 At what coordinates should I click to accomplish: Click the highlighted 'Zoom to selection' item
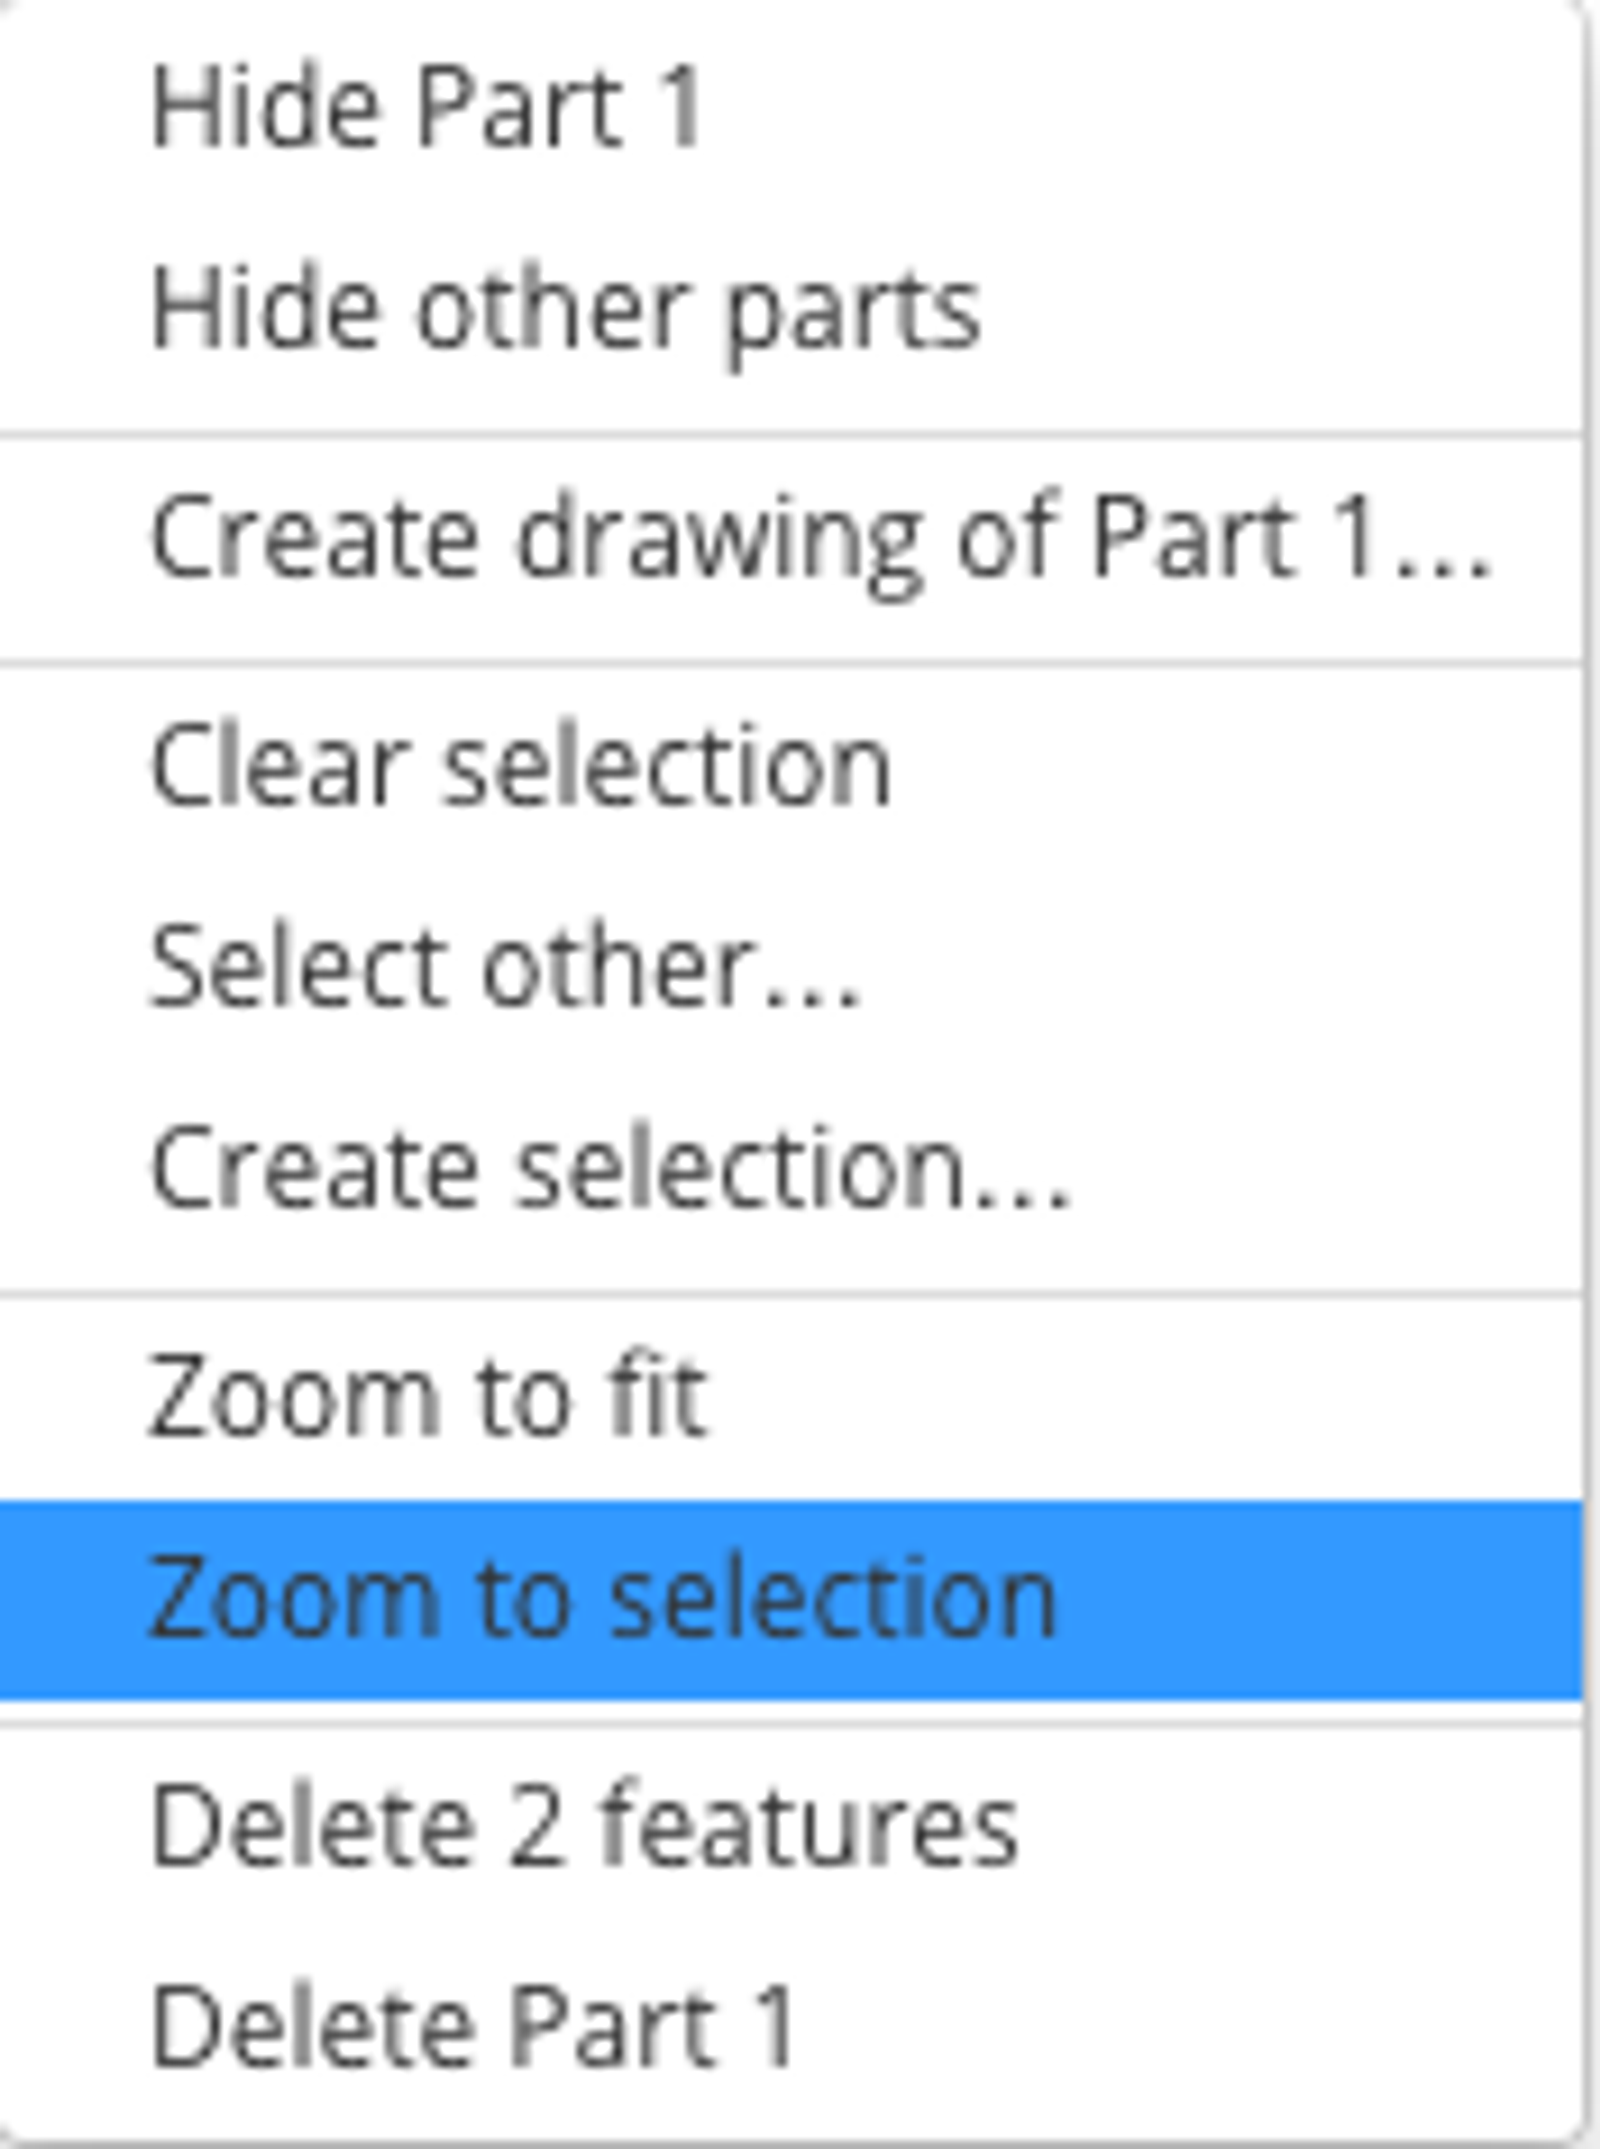(x=602, y=1598)
